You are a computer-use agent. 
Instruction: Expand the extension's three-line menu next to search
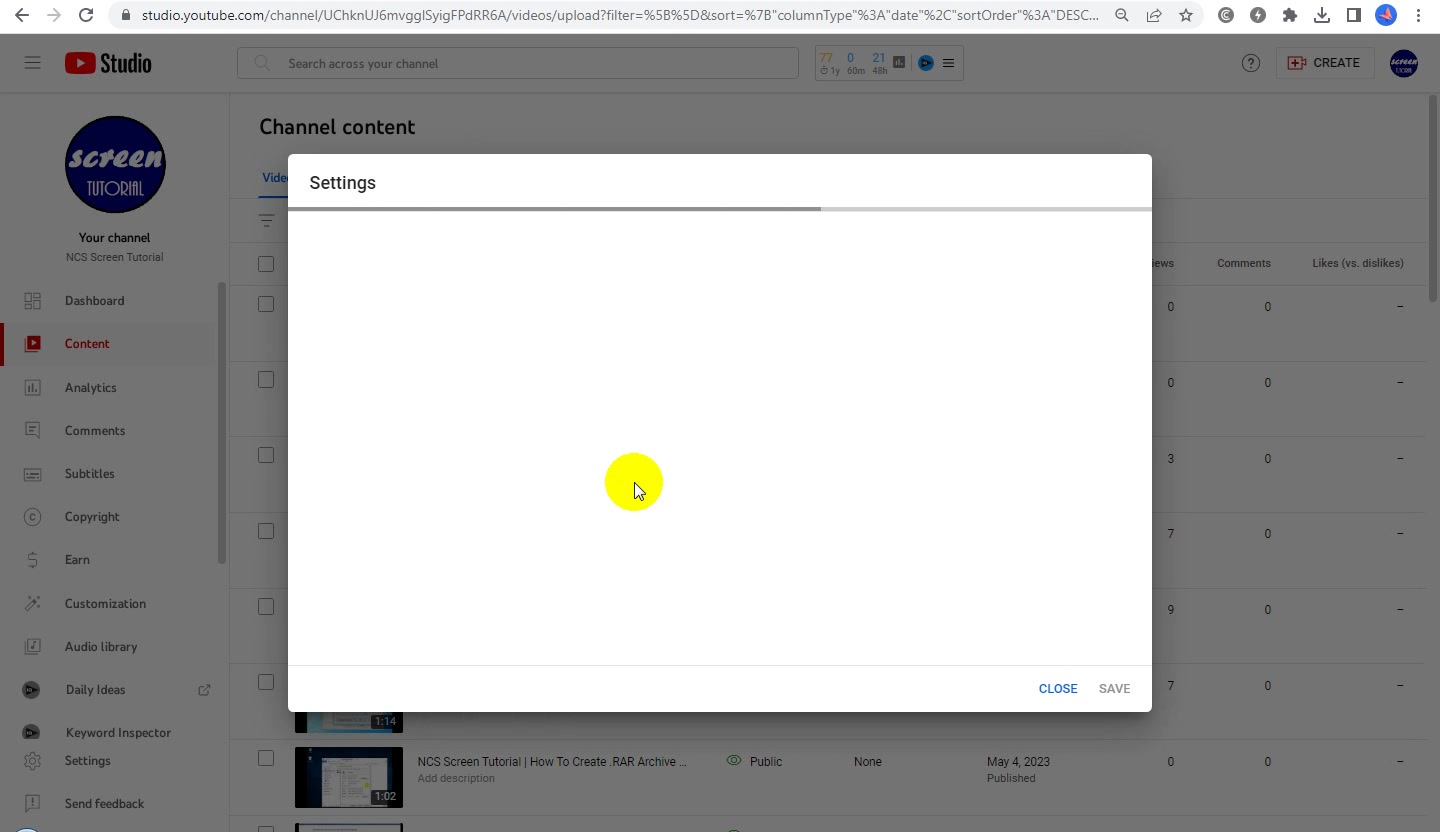click(948, 63)
